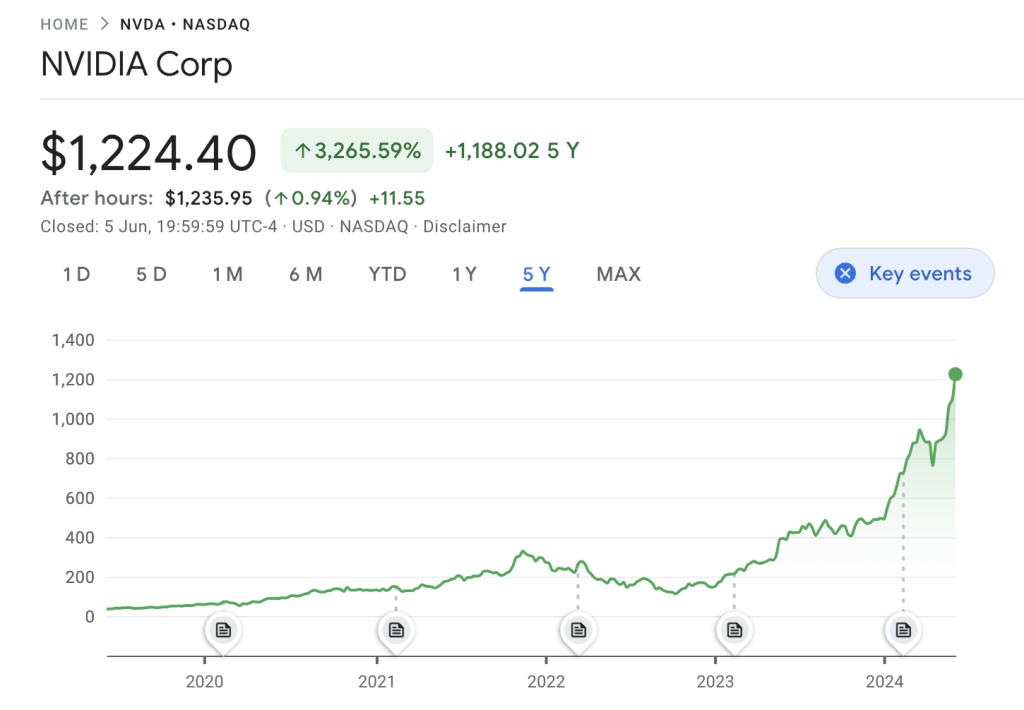Switch to the 1Y time range

click(464, 273)
